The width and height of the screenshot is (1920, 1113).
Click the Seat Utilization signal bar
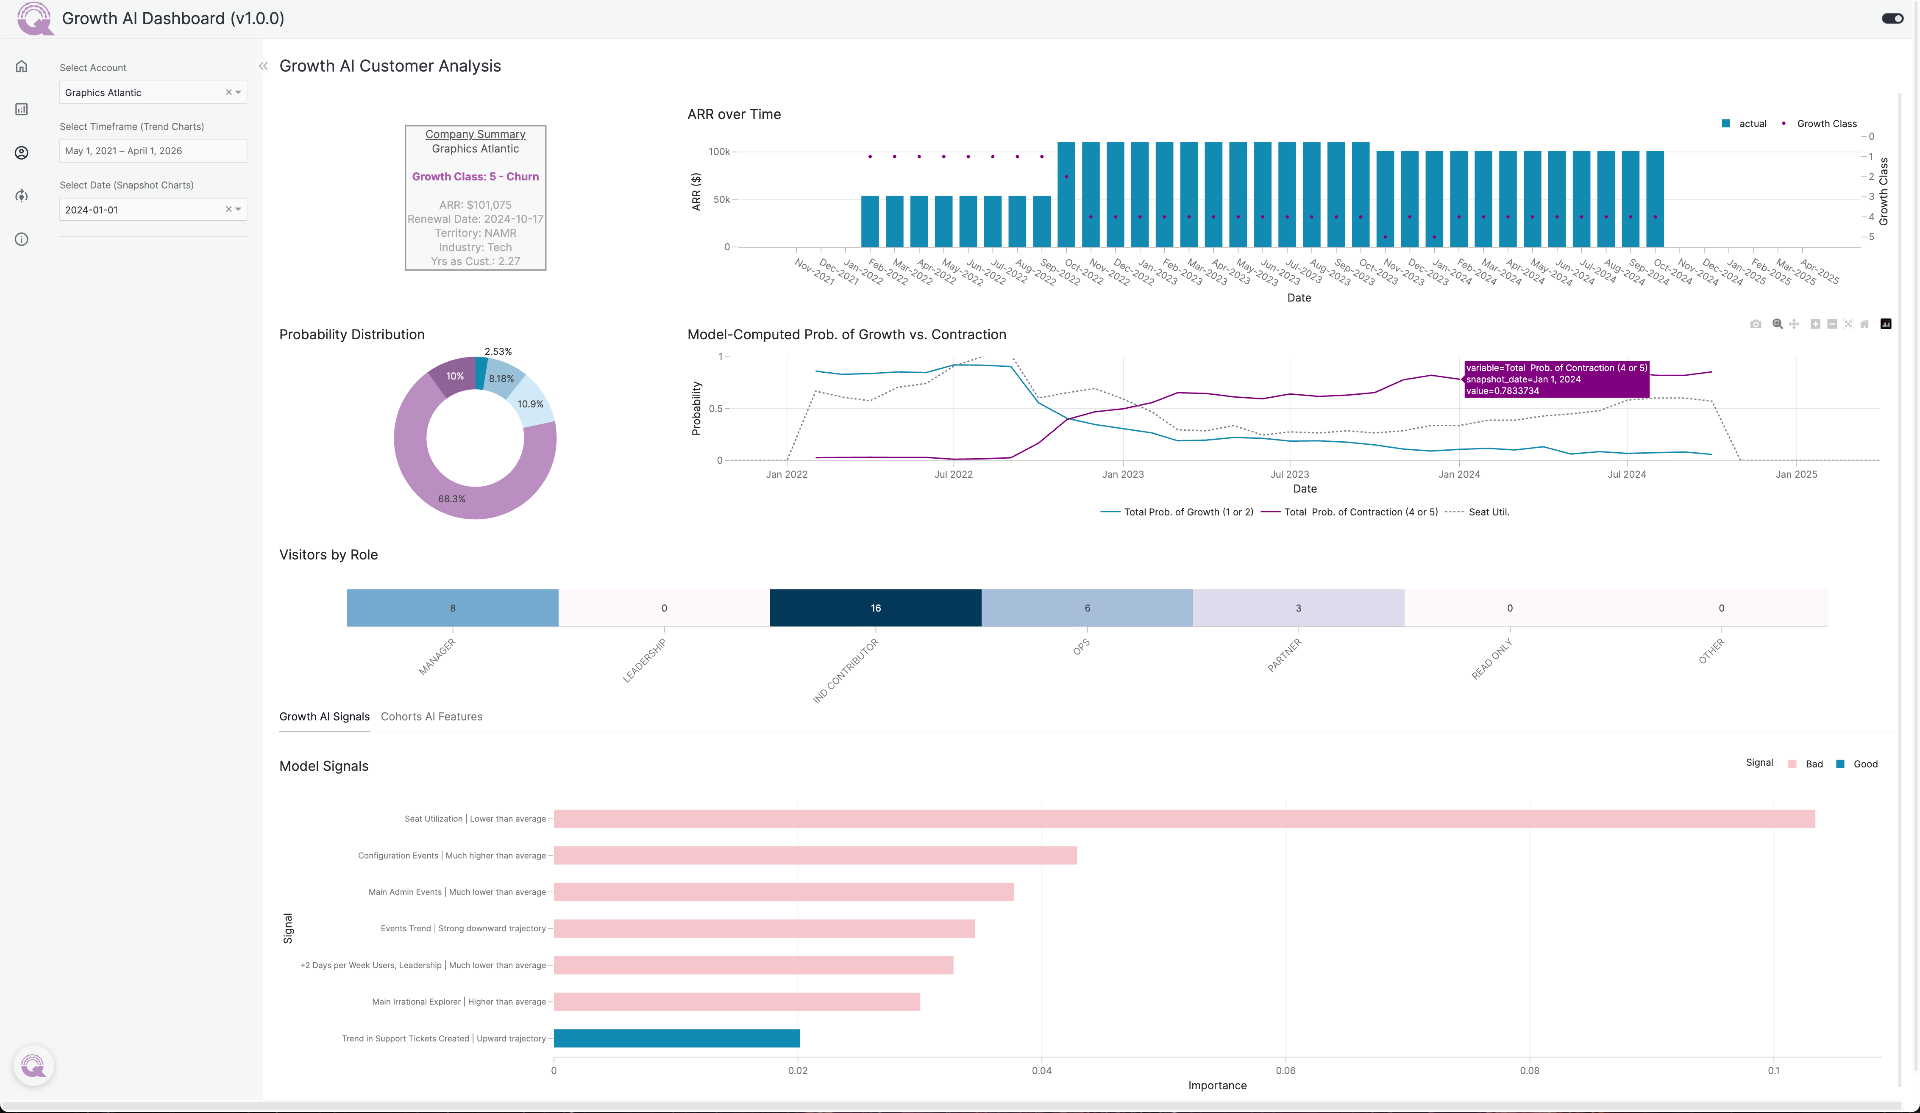1184,819
